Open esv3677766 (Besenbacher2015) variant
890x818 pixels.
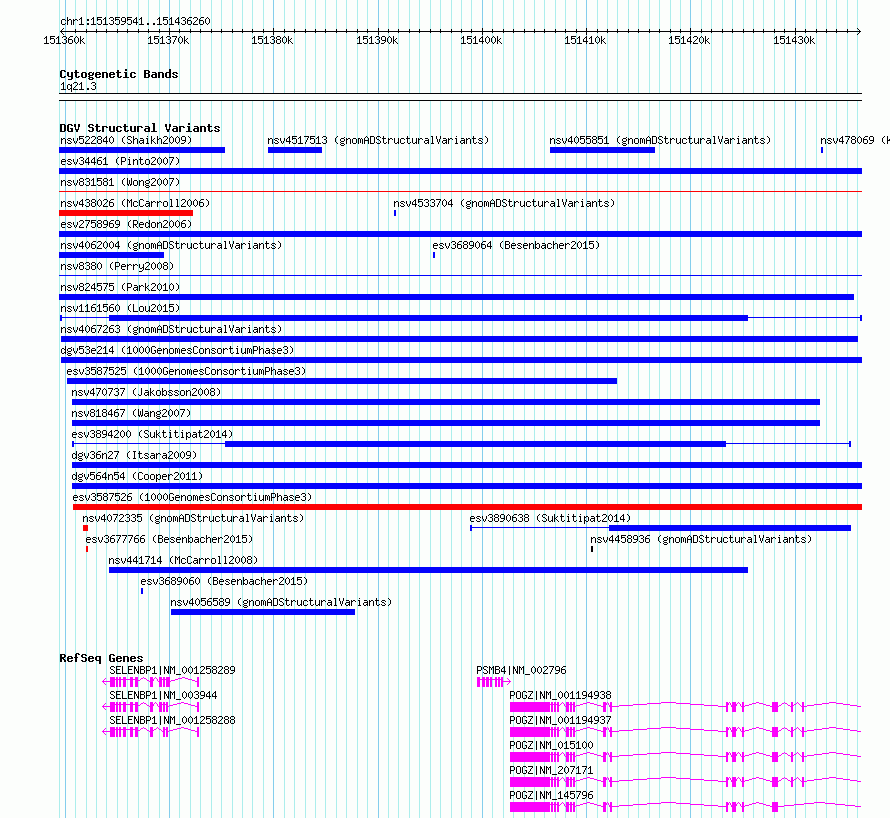click(169, 539)
